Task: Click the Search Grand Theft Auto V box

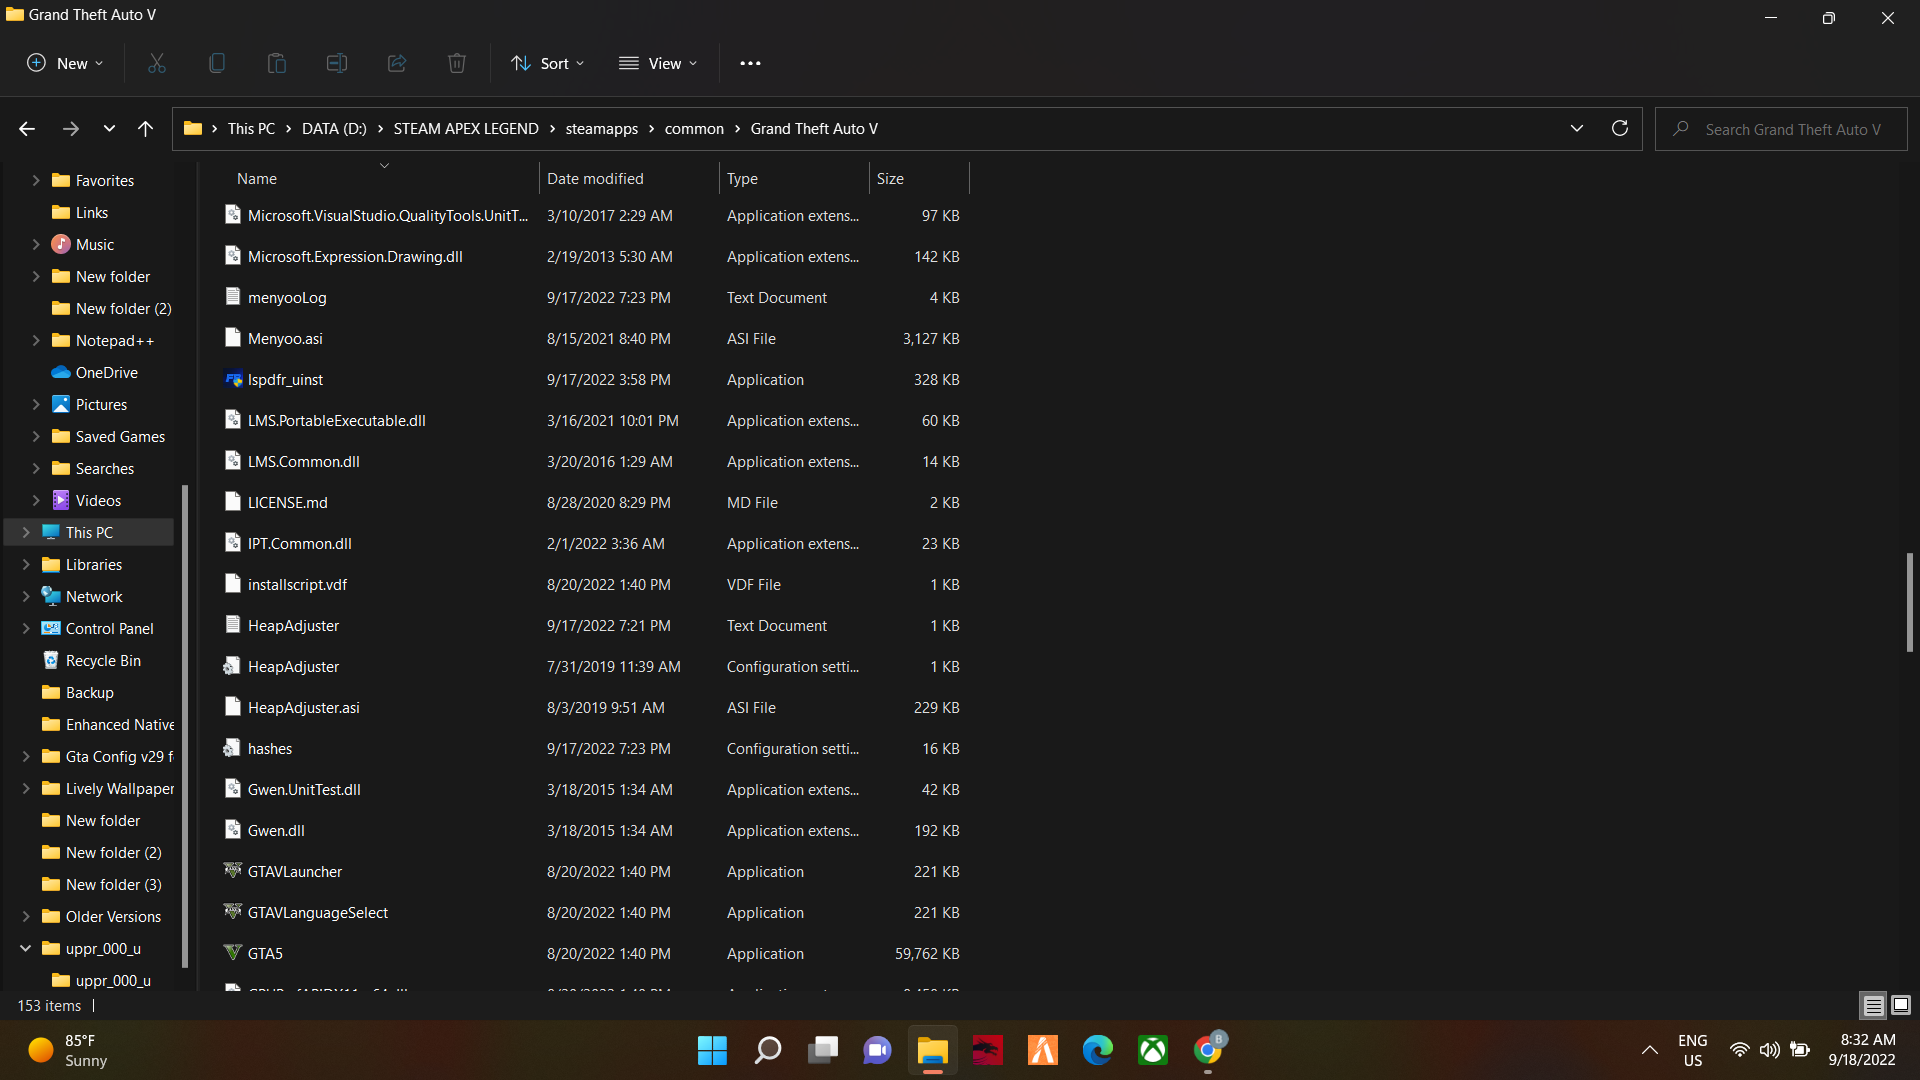Action: [1792, 129]
